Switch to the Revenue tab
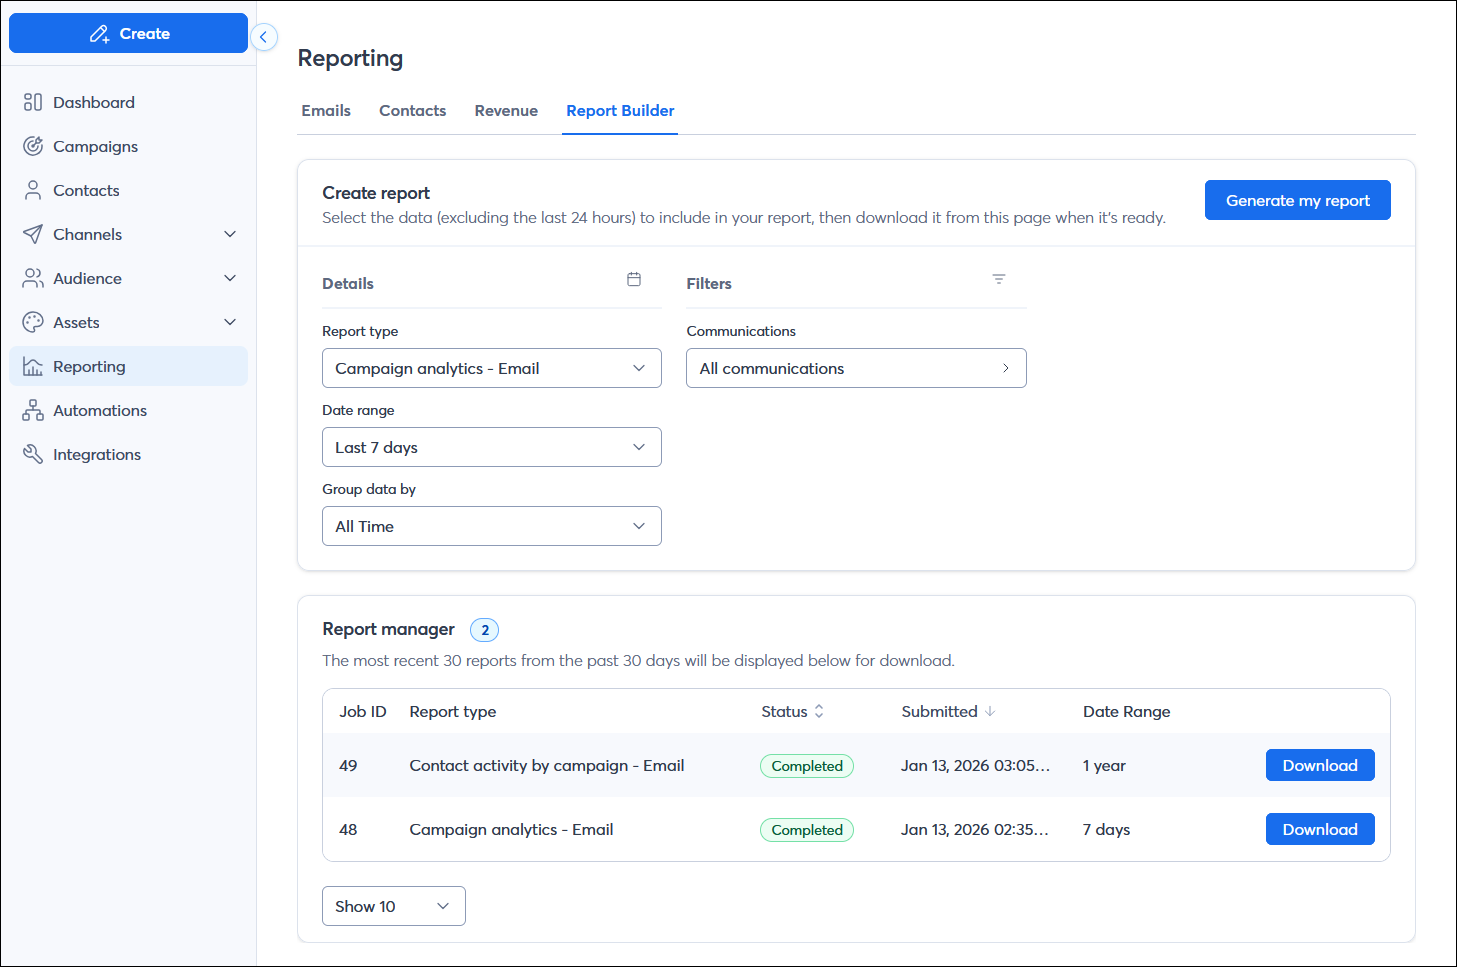1457x967 pixels. tap(506, 111)
